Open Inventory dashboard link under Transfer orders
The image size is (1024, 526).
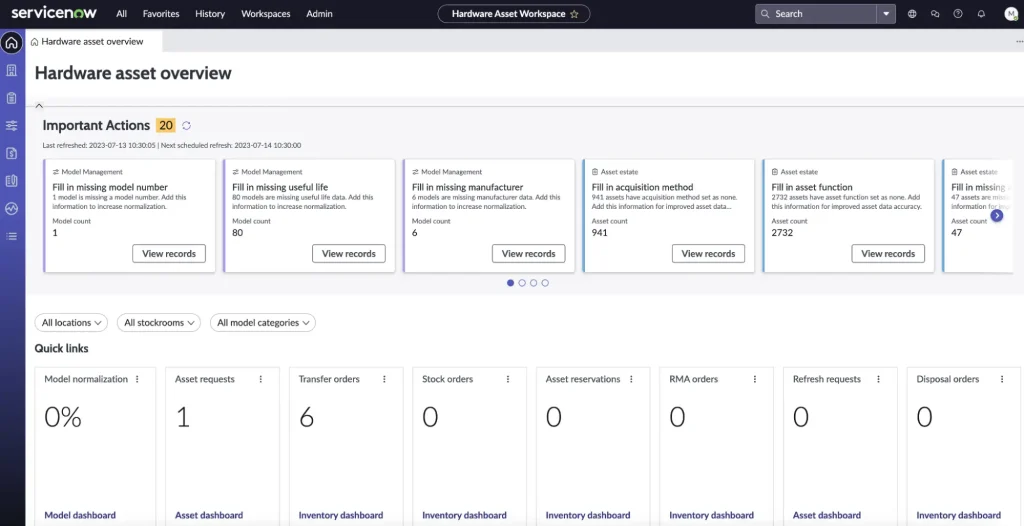click(341, 516)
